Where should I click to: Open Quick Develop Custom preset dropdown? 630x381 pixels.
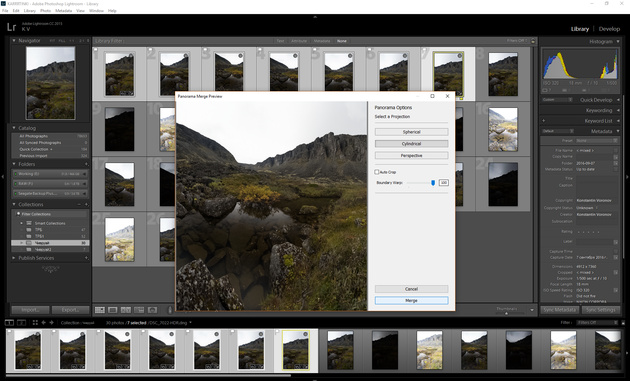(557, 100)
